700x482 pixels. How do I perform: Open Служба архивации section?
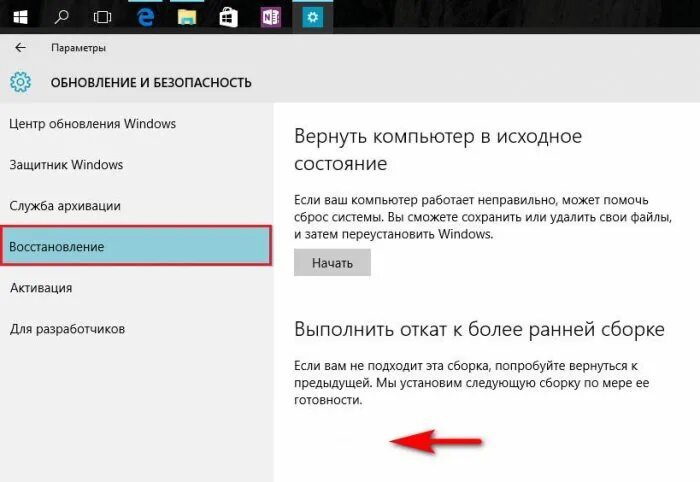pos(65,206)
